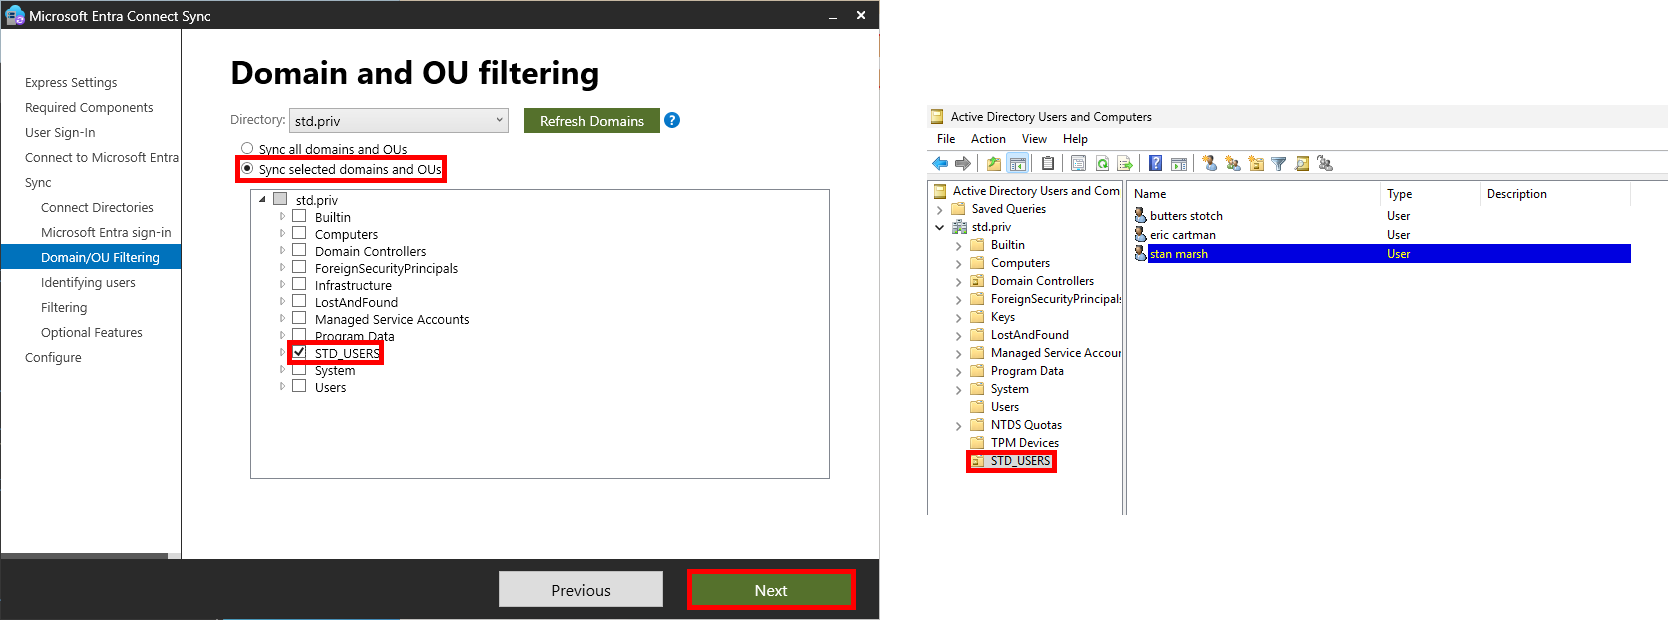Click the Previous button
1668x620 pixels.
click(581, 590)
